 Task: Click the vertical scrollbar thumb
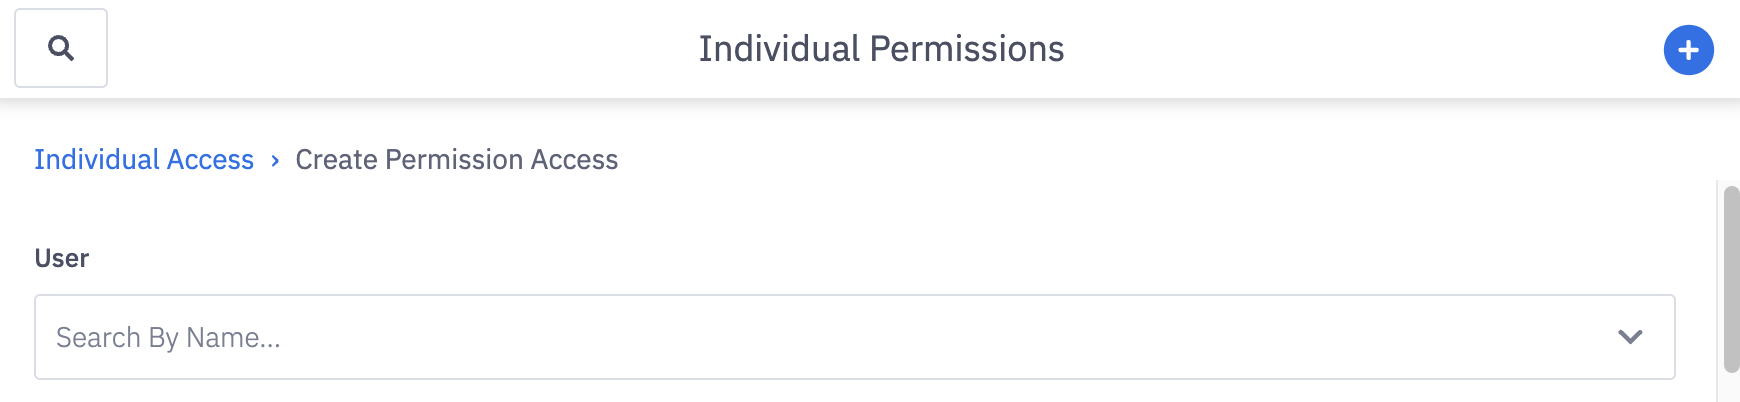(x=1731, y=280)
